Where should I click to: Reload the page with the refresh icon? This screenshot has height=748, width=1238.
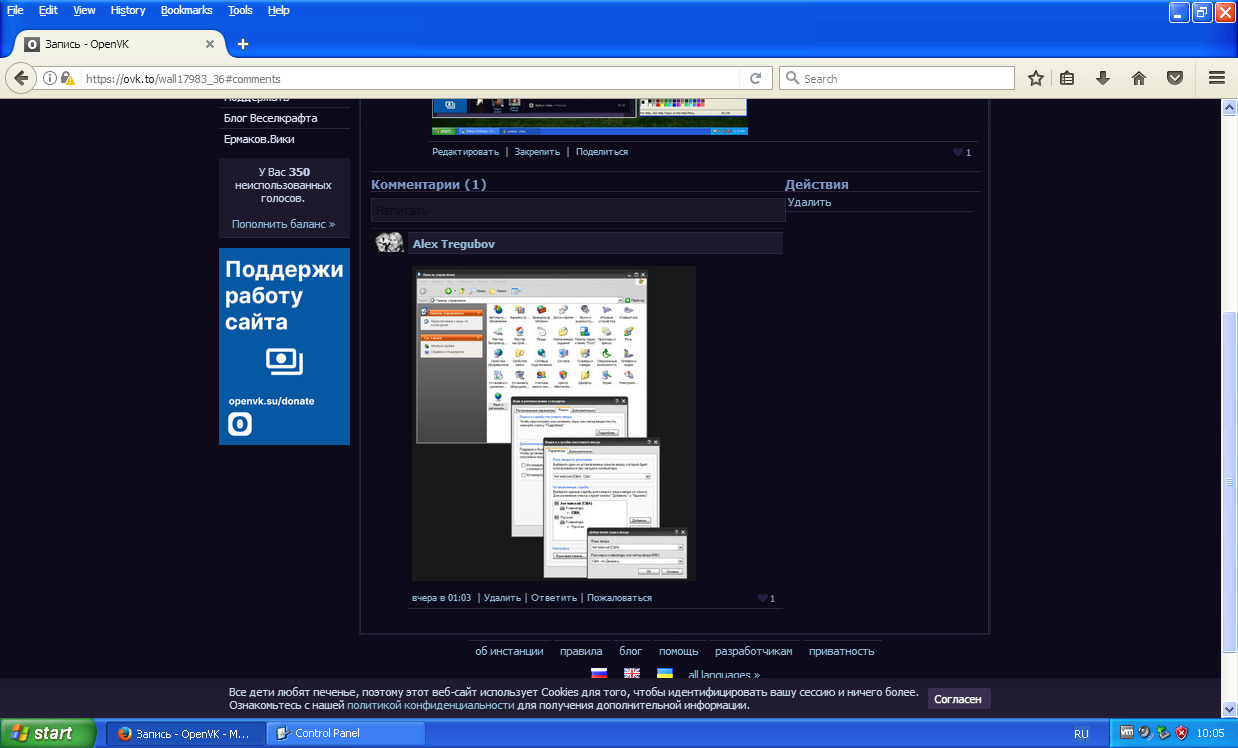coord(756,78)
